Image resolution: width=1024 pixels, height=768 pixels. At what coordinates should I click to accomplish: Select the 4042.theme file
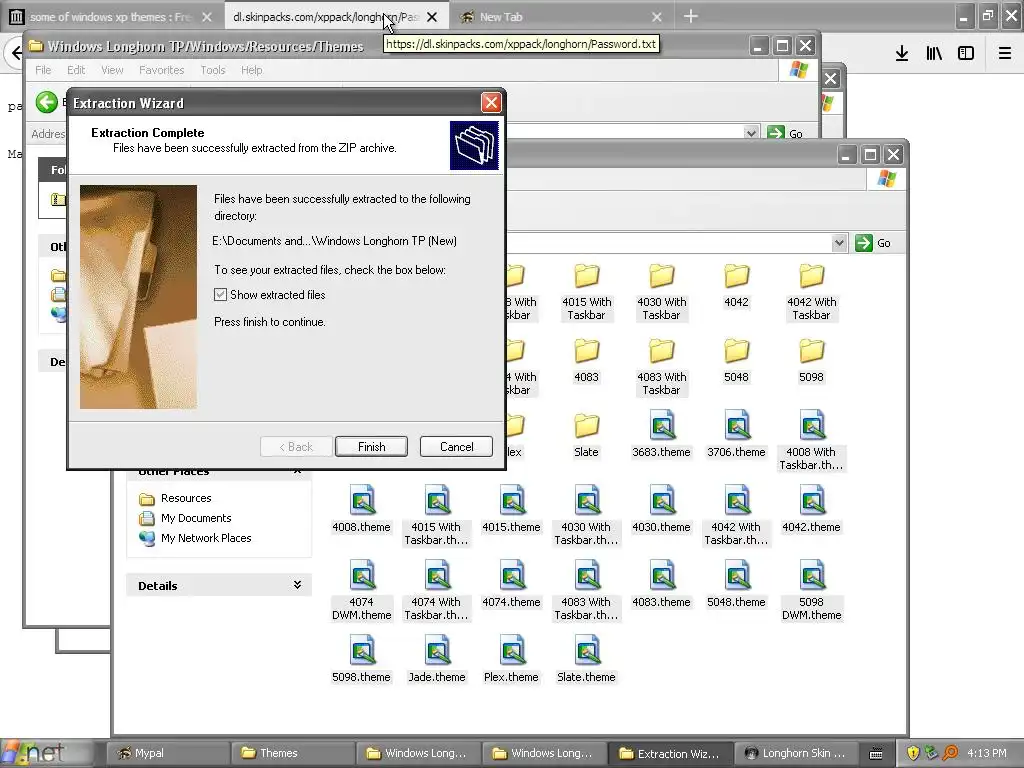(811, 509)
